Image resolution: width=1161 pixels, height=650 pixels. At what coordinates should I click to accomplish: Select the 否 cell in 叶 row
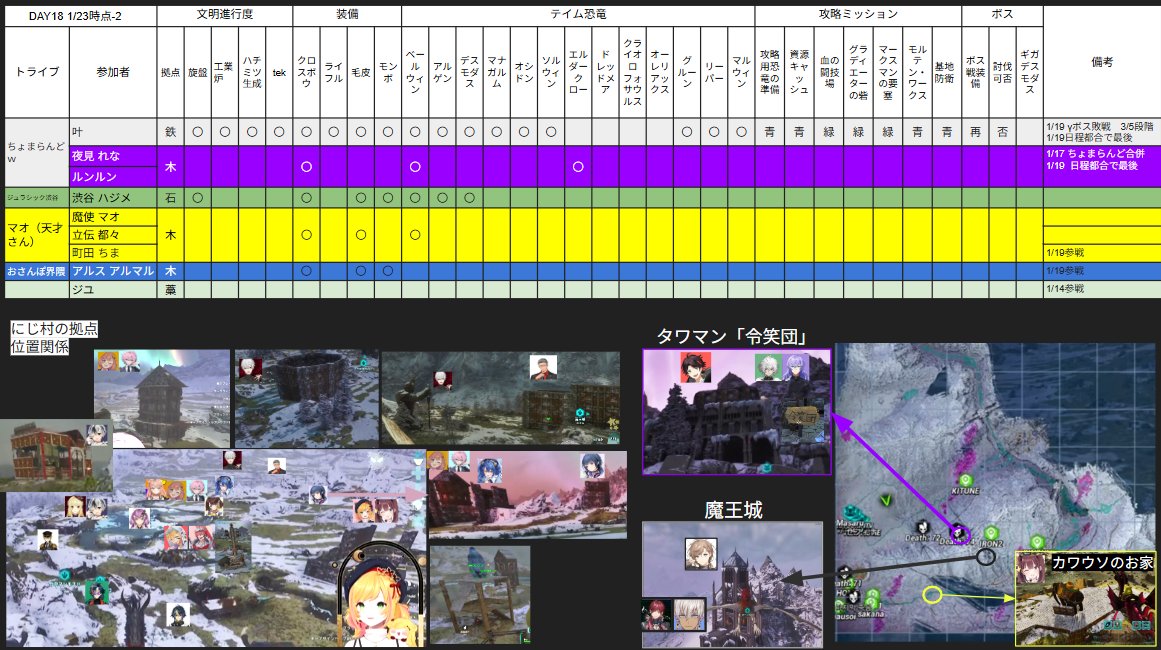[1002, 132]
